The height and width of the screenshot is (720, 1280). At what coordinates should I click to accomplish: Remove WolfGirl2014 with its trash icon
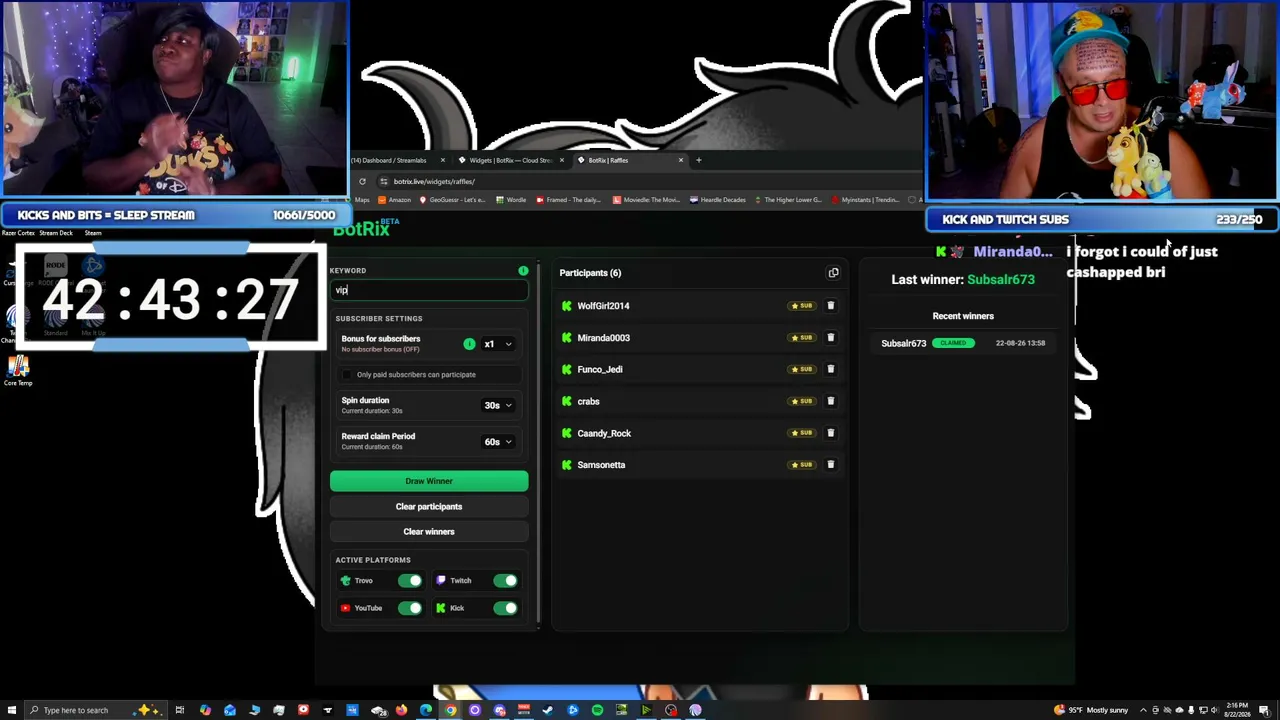[x=830, y=306]
